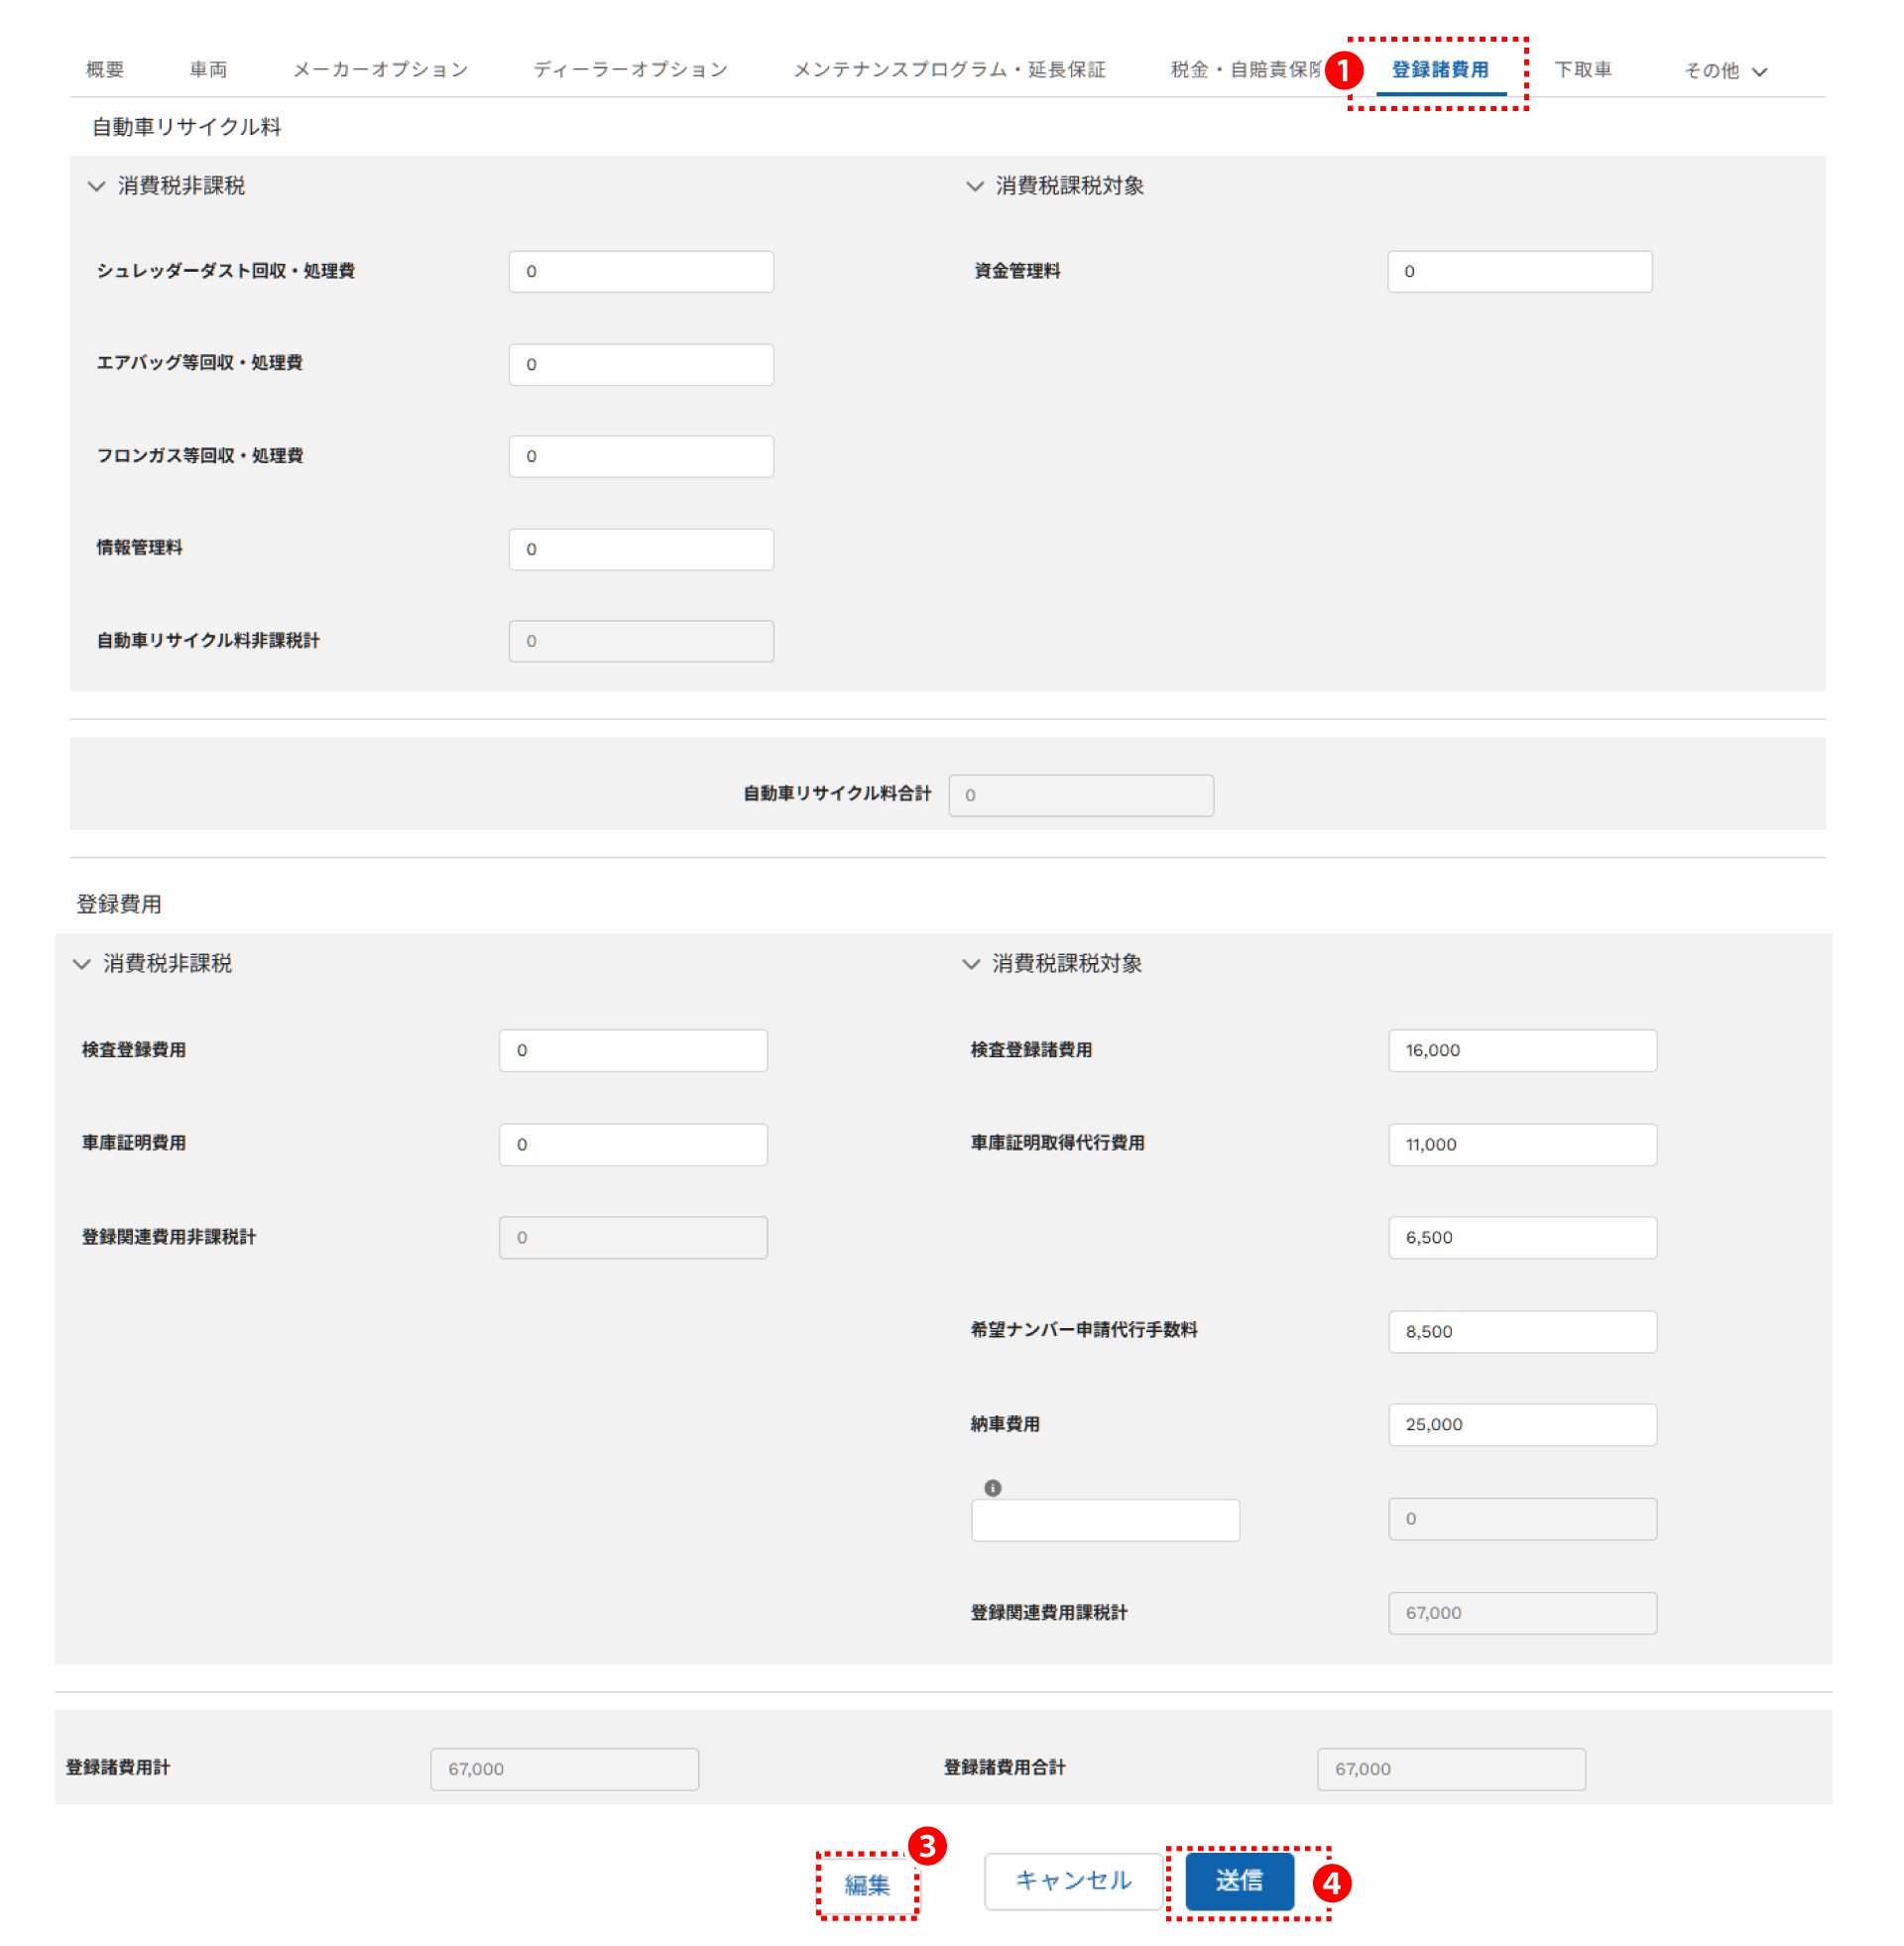Open the 下取車 tab
This screenshot has height=1946, width=1904.
1582,70
